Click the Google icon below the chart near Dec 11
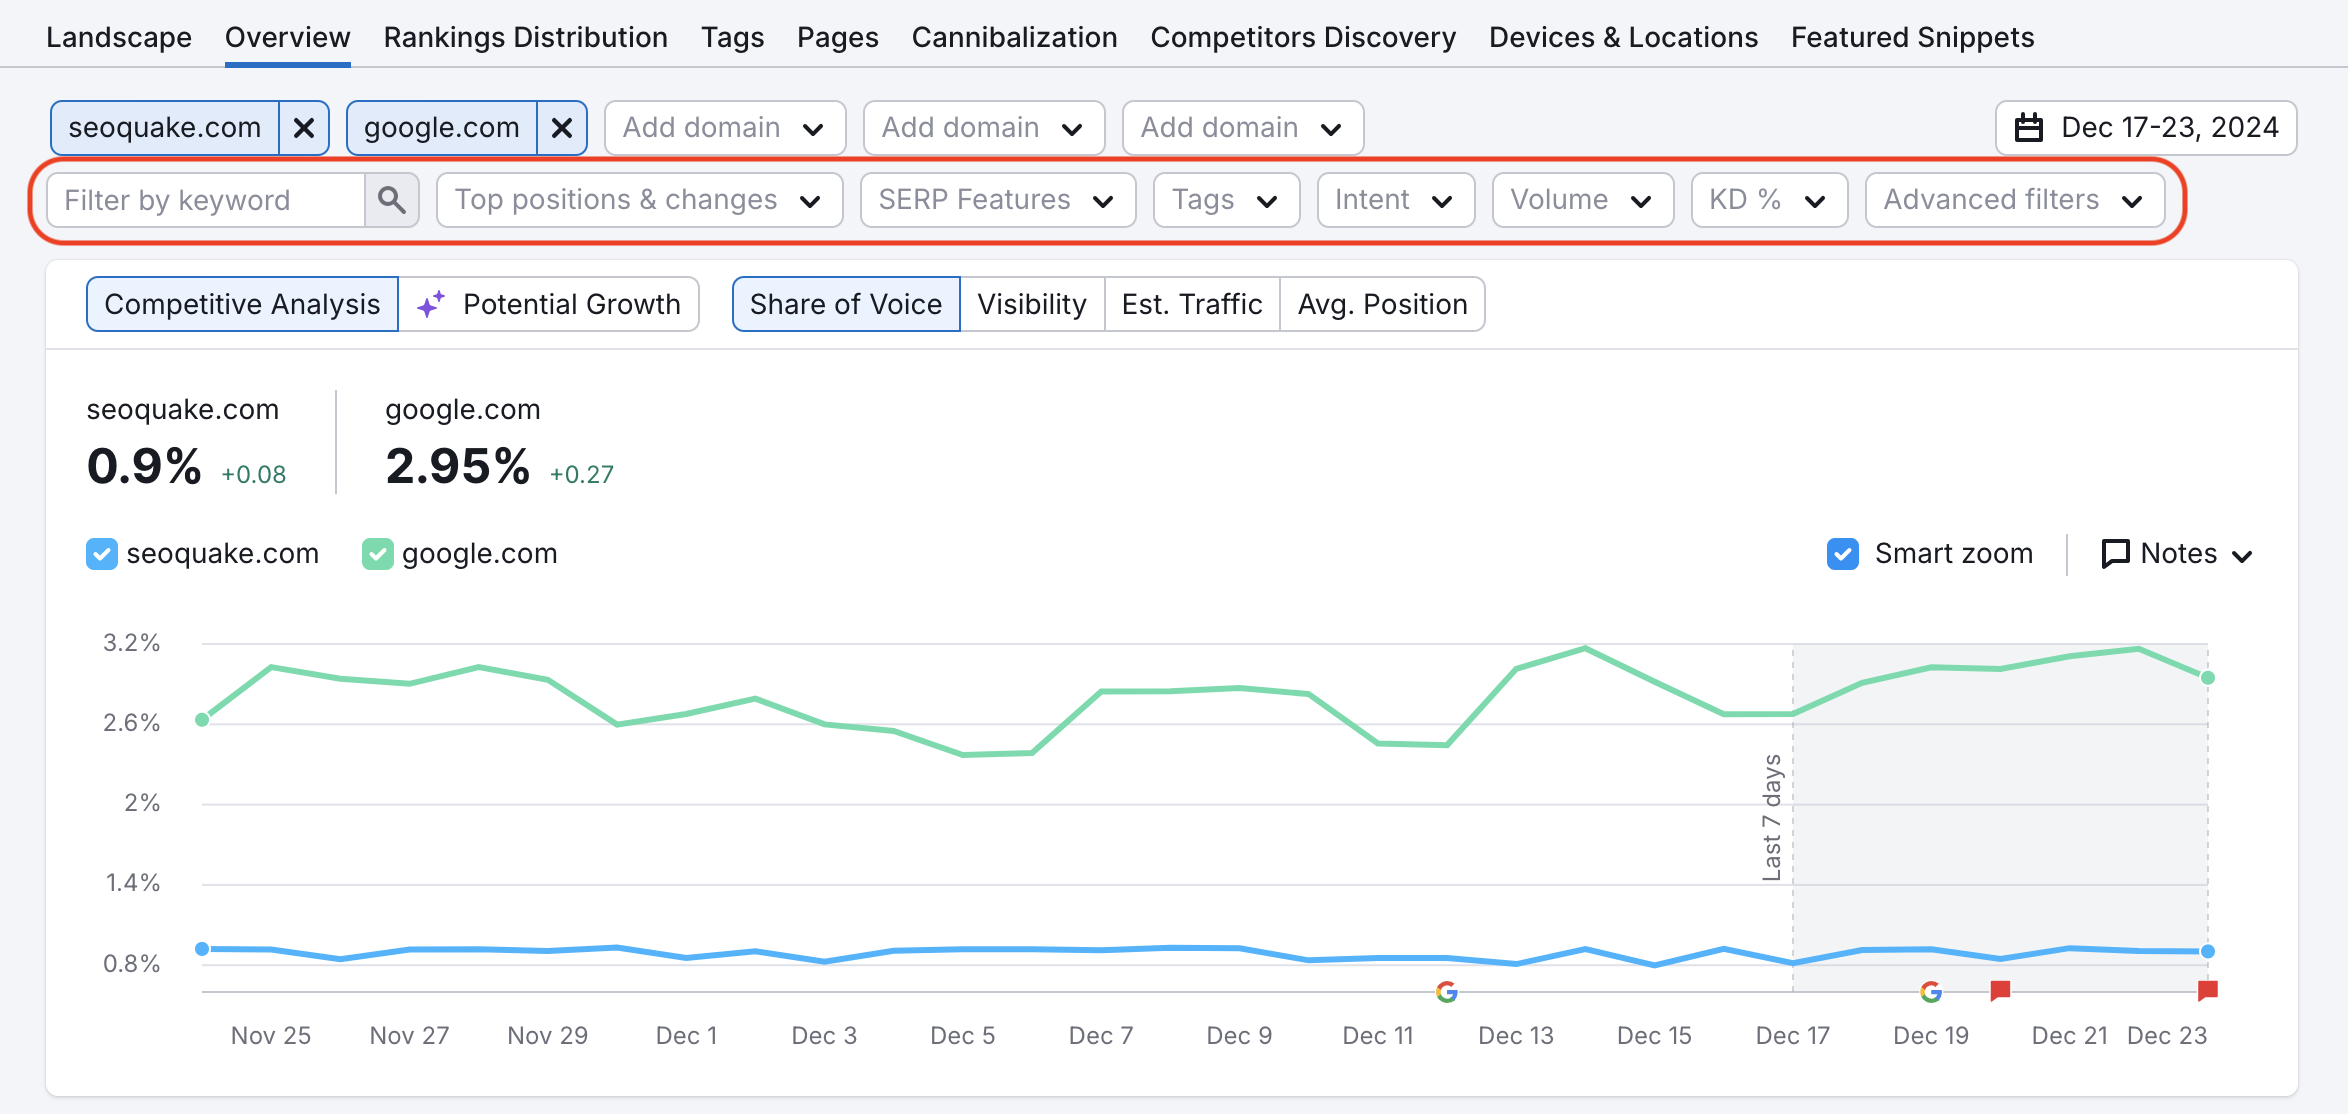The width and height of the screenshot is (2348, 1114). tap(1448, 992)
